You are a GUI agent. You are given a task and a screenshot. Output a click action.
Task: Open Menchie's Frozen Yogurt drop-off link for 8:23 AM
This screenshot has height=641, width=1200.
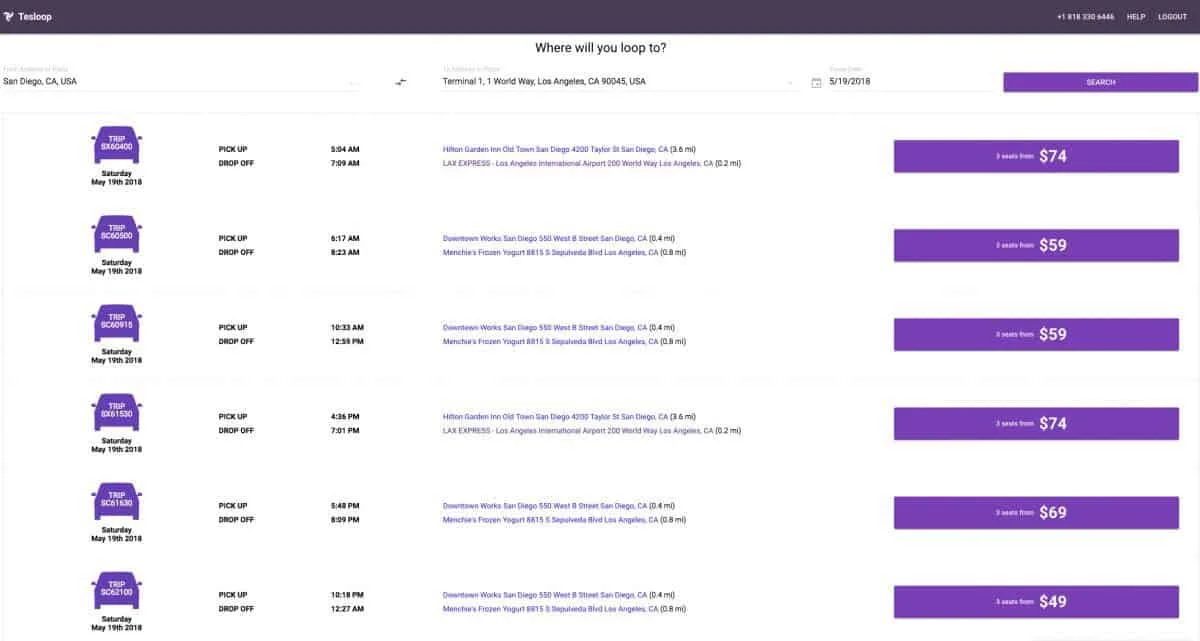(551, 252)
